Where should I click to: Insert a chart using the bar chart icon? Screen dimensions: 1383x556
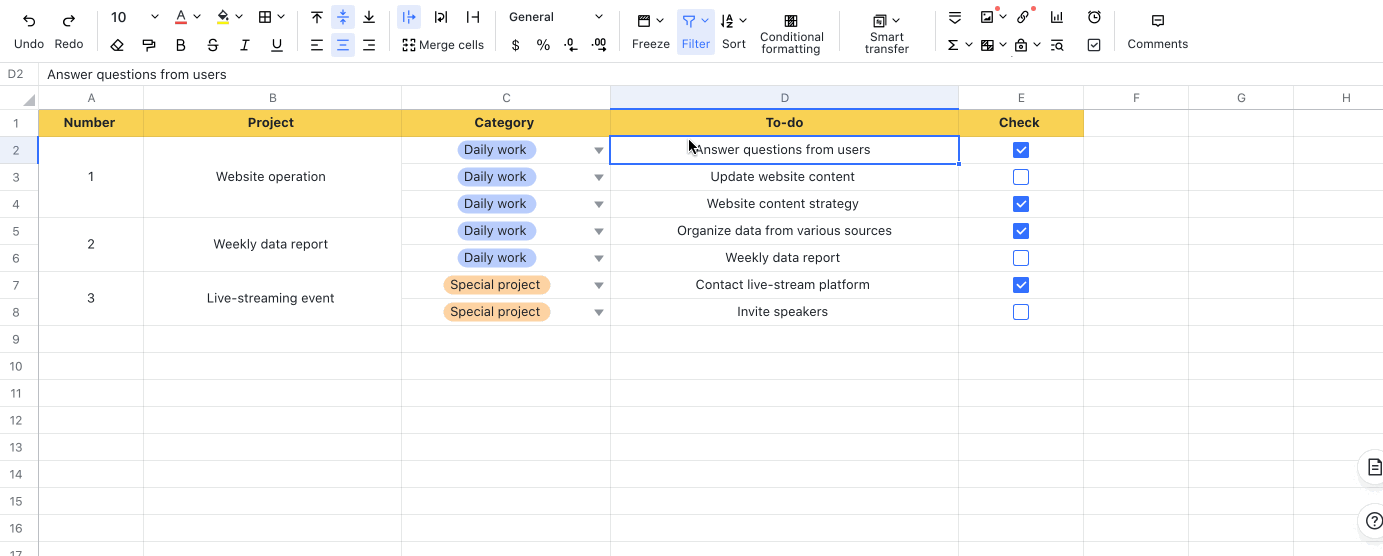[1057, 18]
